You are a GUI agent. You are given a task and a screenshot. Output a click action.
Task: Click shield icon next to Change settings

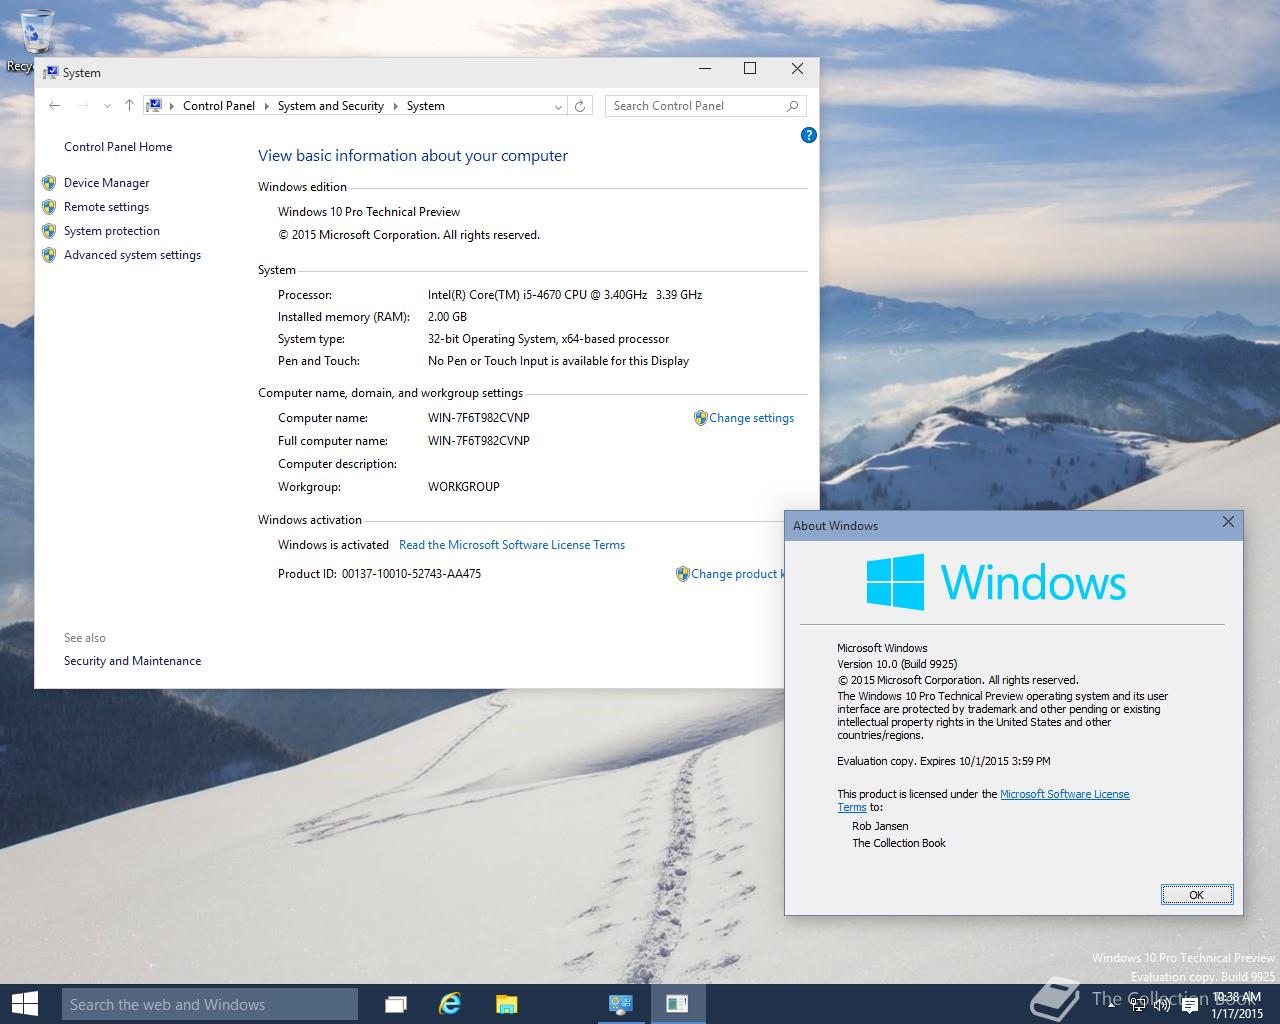pos(700,418)
